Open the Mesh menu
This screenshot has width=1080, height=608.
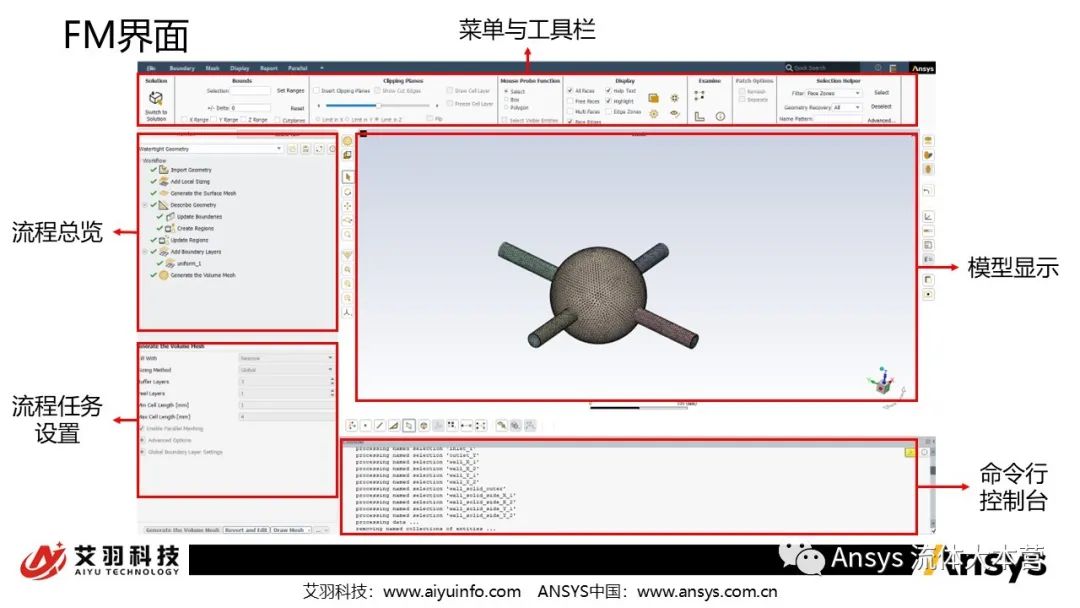point(213,68)
